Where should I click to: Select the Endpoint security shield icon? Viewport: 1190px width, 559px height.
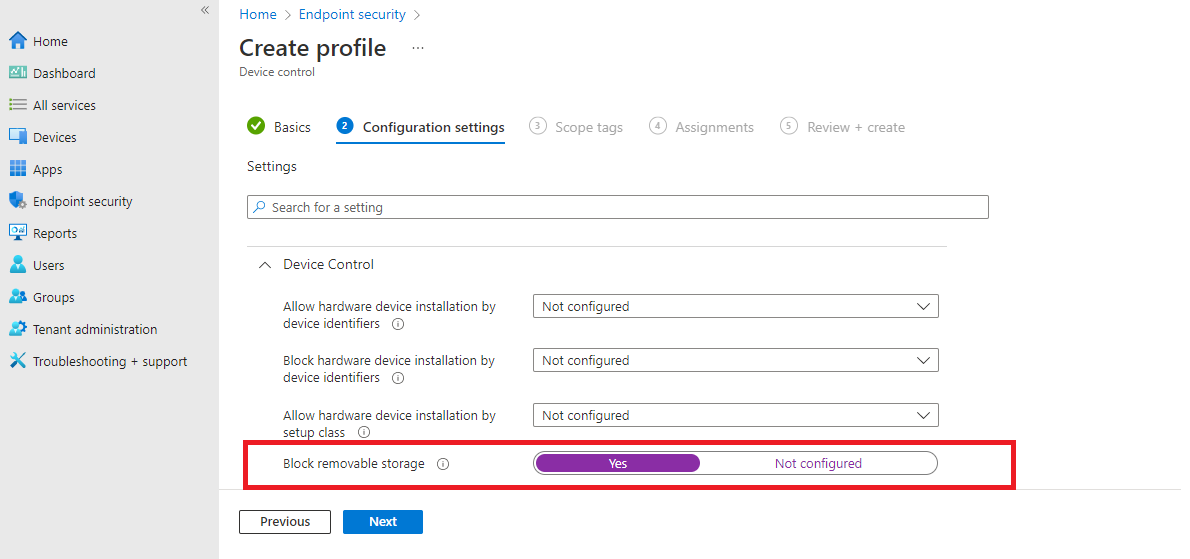(18, 201)
